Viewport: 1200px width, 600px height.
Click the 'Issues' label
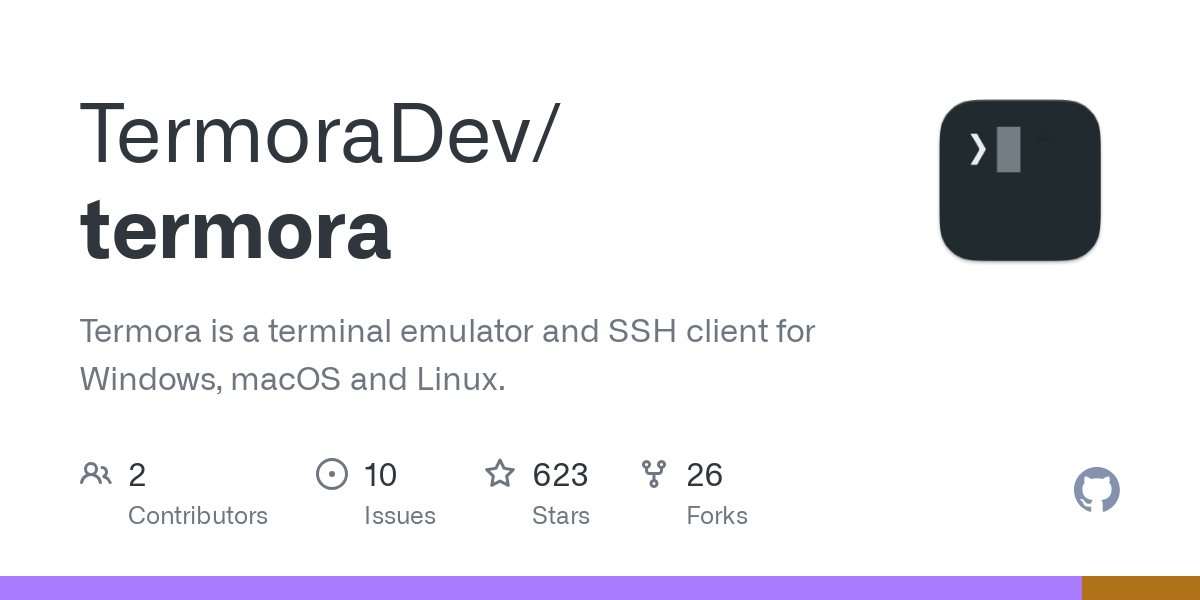click(x=400, y=516)
